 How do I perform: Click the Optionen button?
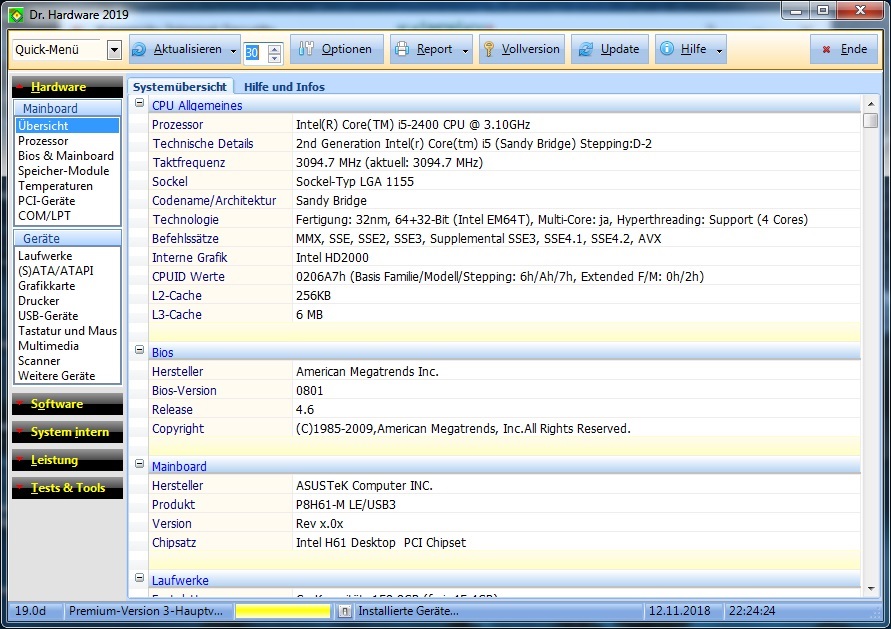pyautogui.click(x=336, y=49)
